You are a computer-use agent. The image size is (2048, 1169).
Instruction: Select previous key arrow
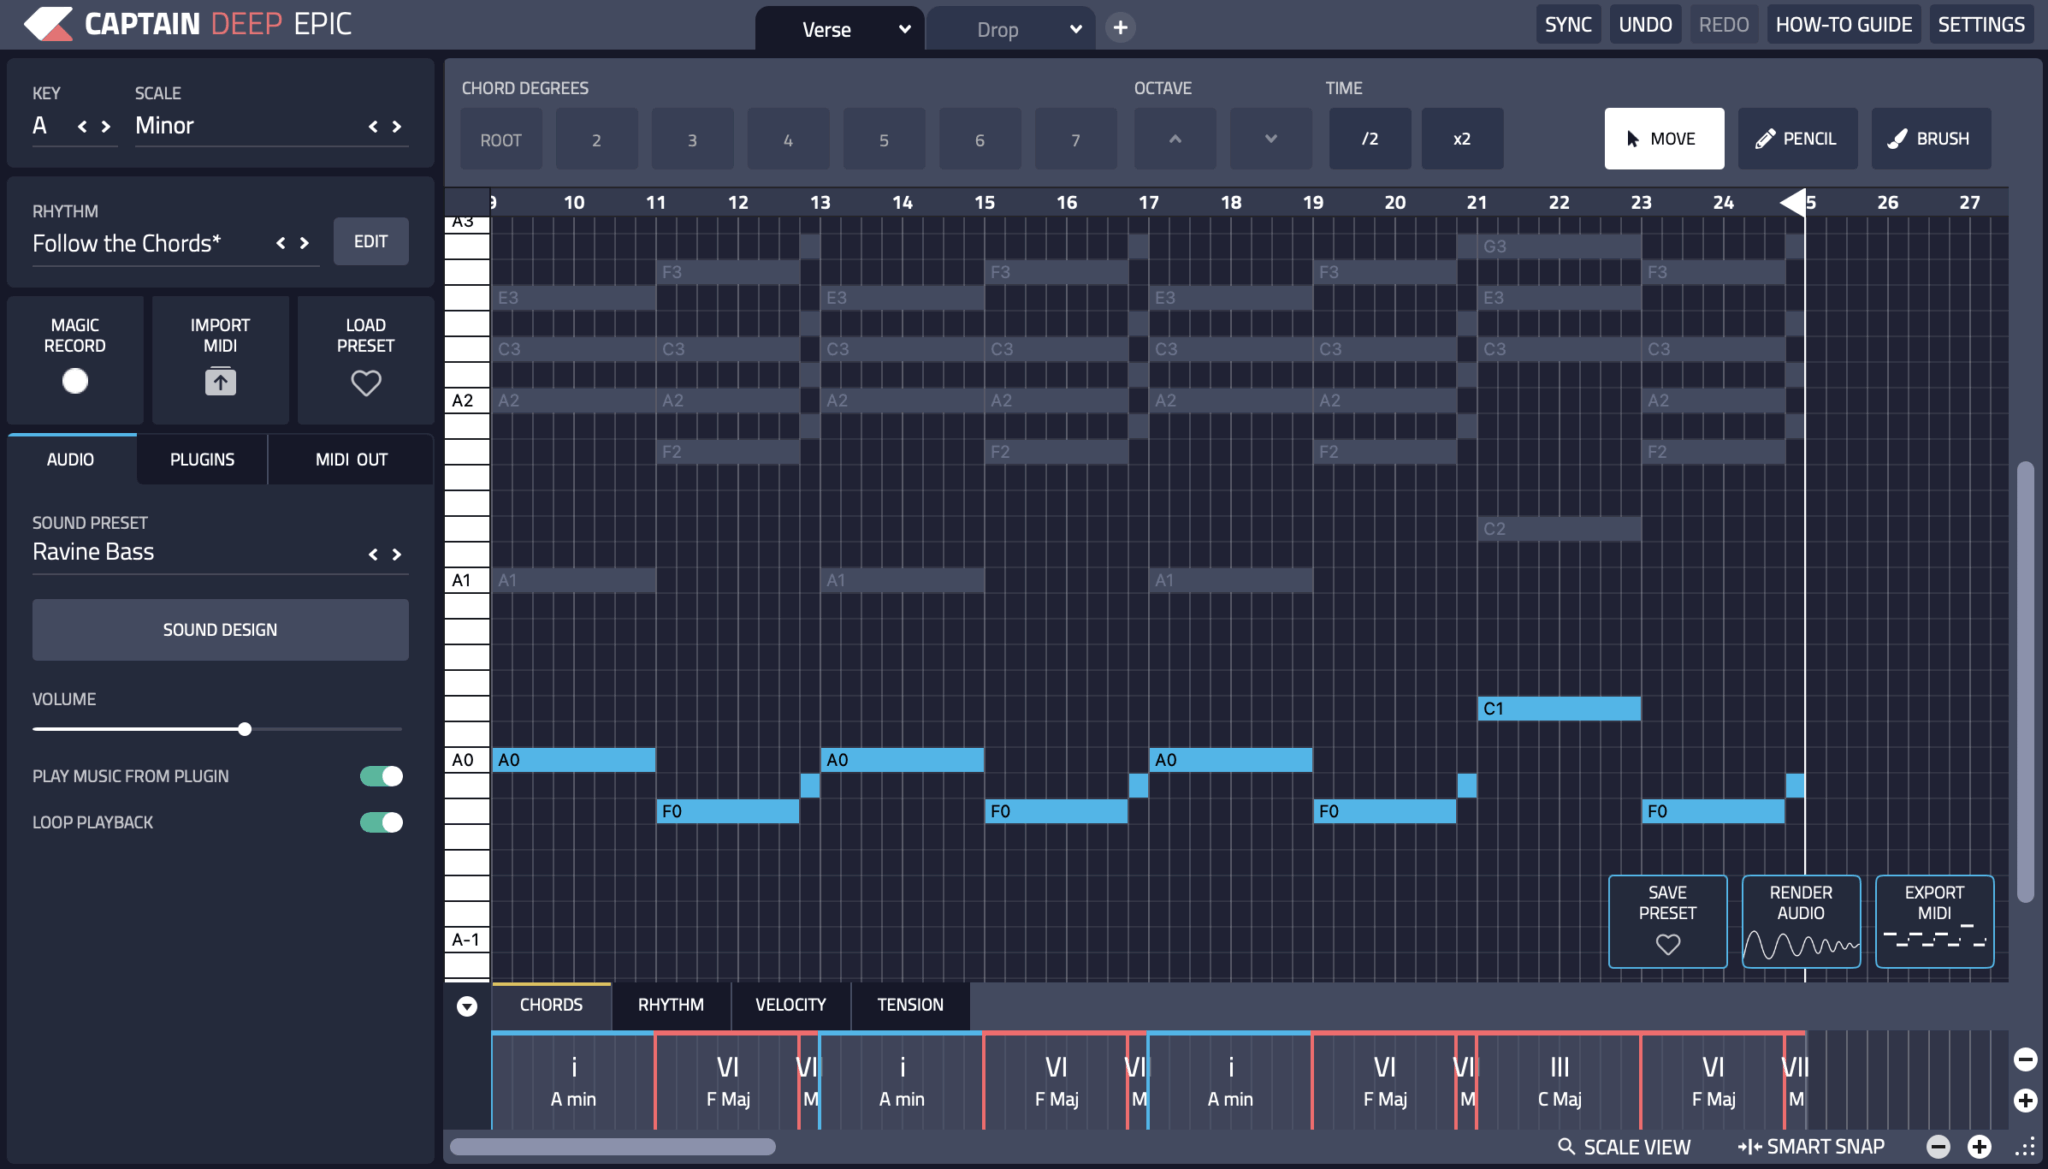click(x=82, y=126)
